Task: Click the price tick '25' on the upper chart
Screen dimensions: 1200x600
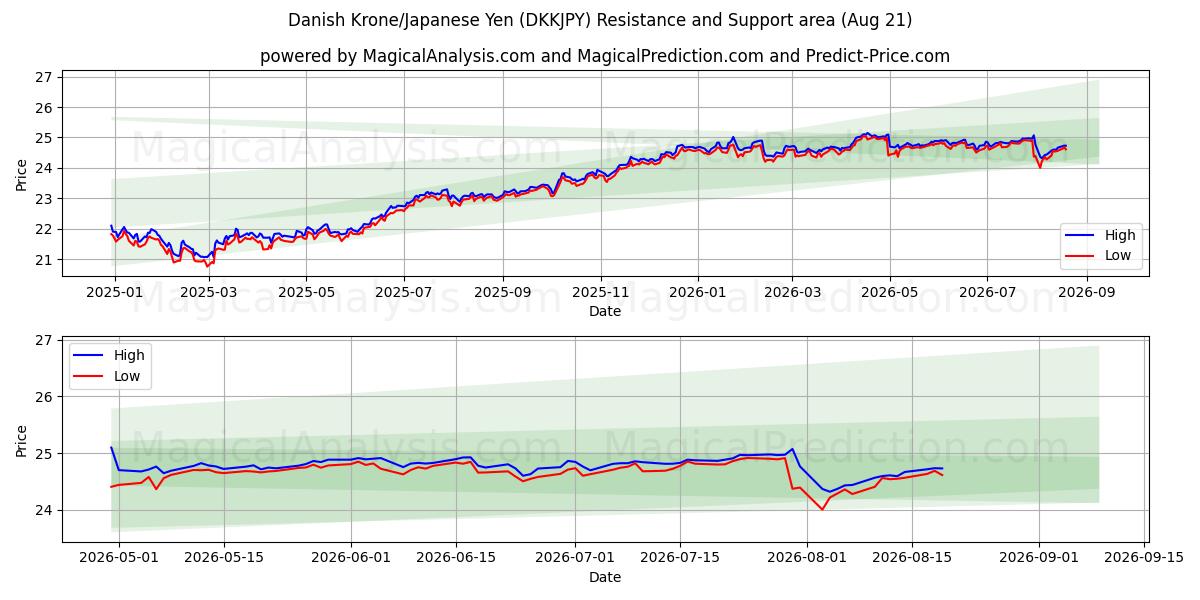Action: tap(45, 138)
